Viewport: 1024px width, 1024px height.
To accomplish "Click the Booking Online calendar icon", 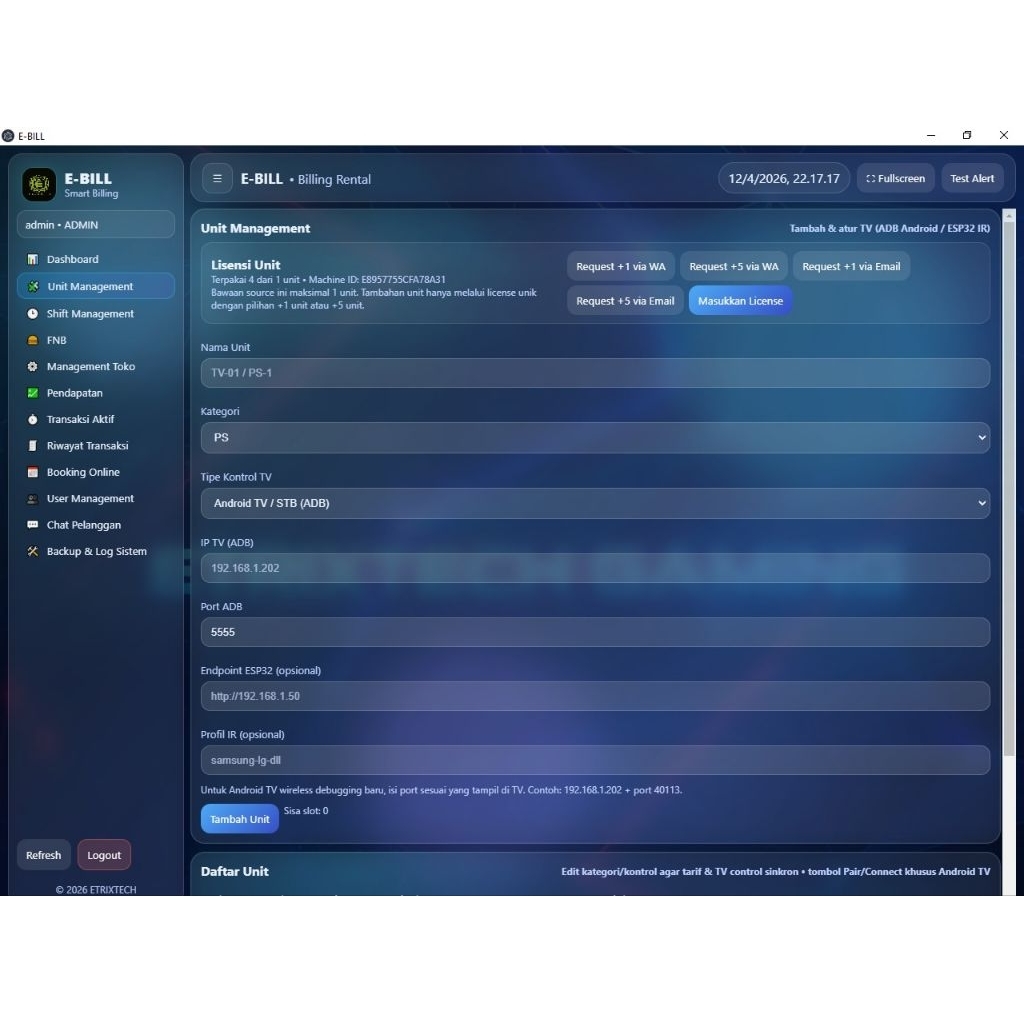I will (32, 472).
